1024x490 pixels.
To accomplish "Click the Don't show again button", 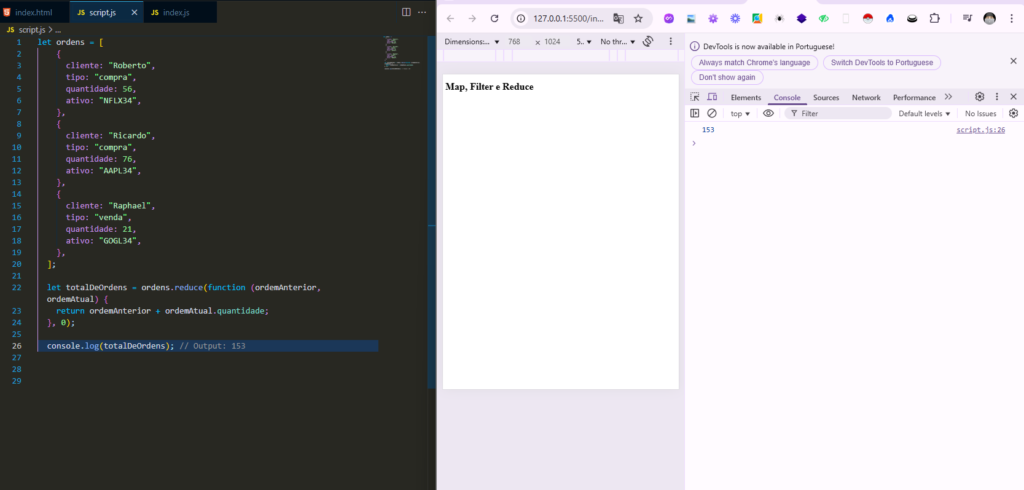I will [x=727, y=77].
